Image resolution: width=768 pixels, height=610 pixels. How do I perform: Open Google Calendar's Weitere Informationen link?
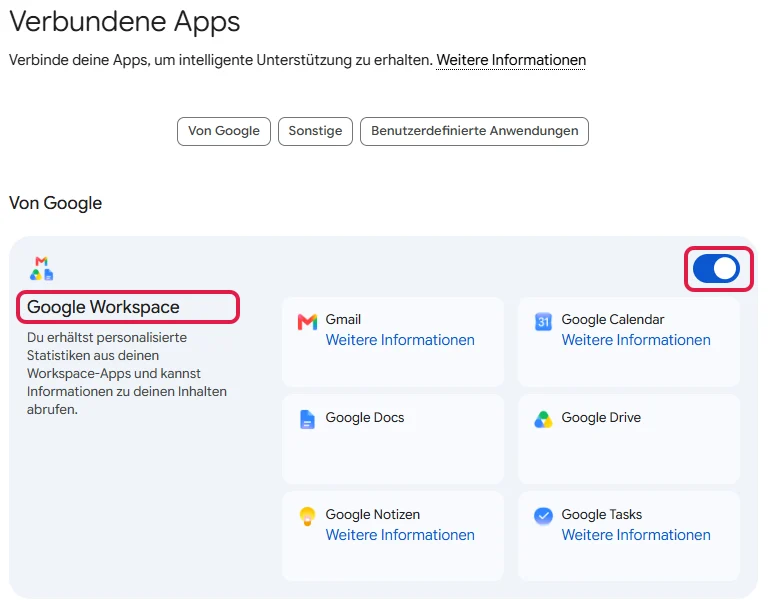point(636,340)
